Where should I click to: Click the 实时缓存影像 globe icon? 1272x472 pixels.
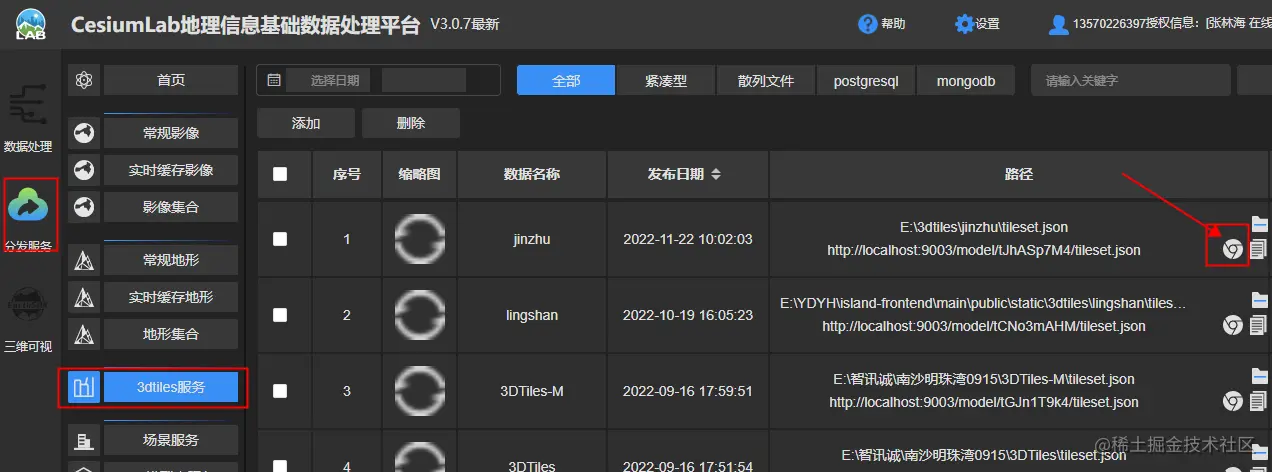pyautogui.click(x=84, y=170)
